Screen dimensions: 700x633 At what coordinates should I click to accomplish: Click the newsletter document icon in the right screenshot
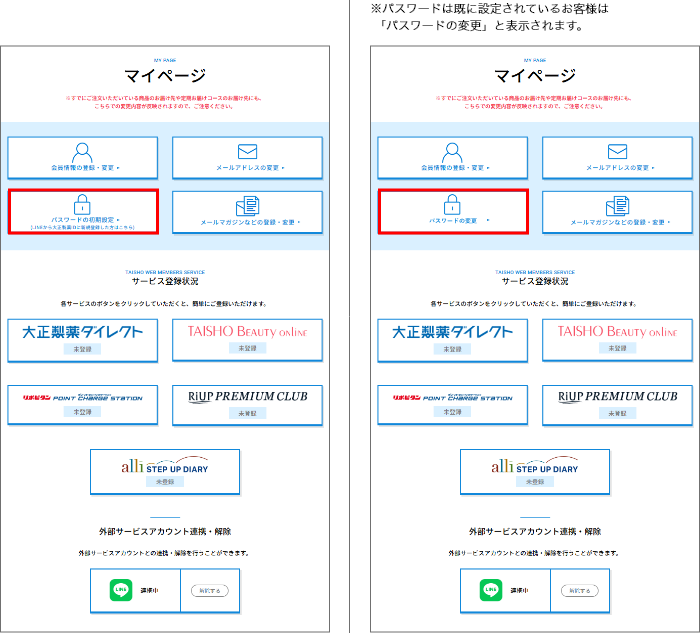click(617, 206)
